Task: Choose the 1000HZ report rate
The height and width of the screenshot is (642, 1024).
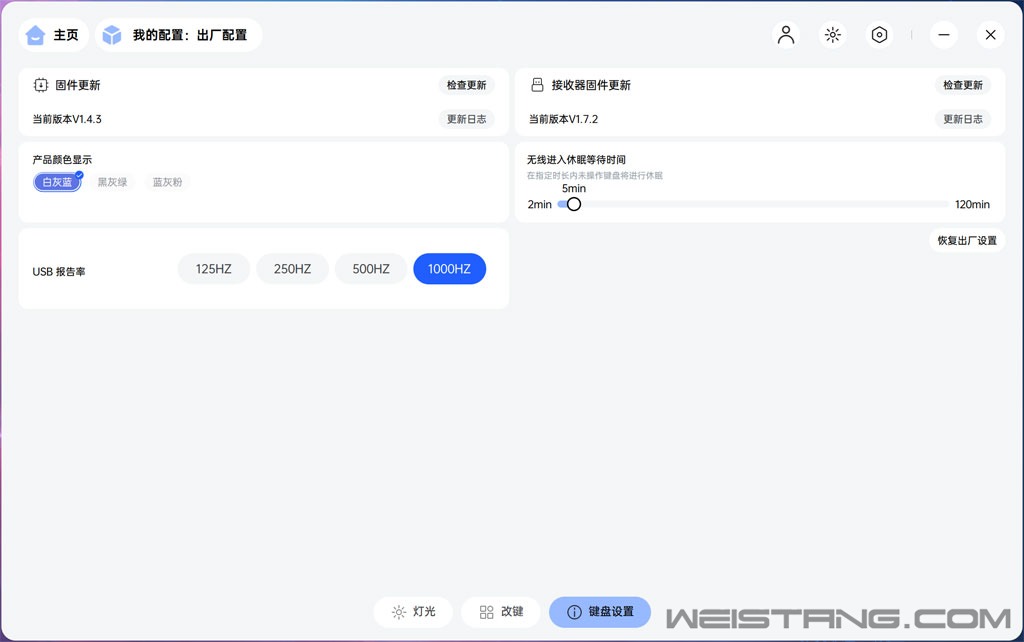Action: coord(449,269)
